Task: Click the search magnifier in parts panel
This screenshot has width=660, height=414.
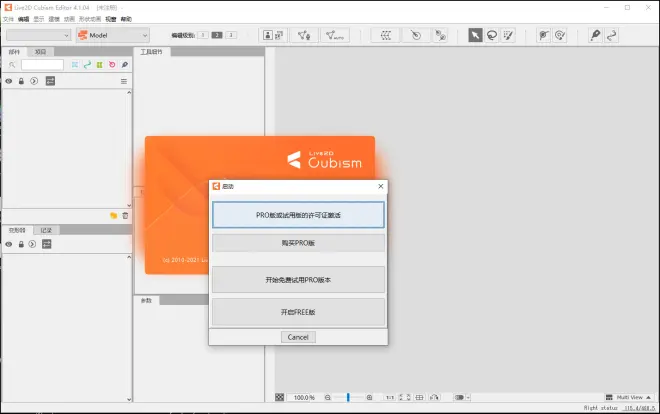Action: (x=12, y=65)
